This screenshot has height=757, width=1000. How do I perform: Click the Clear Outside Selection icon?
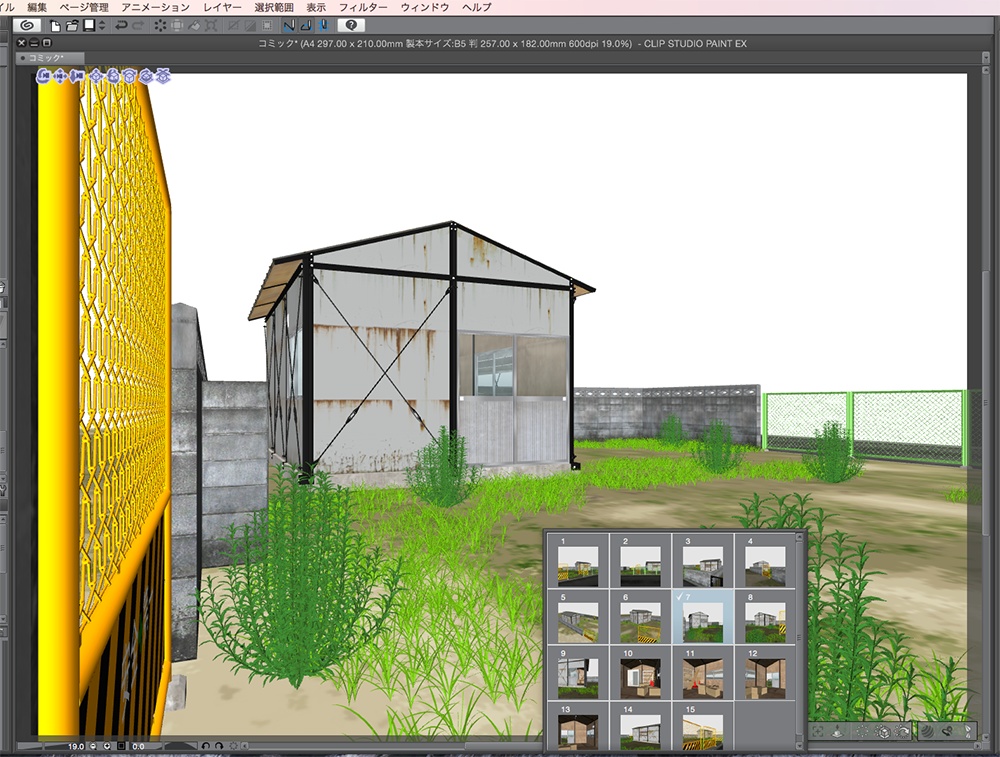pyautogui.click(x=177, y=26)
